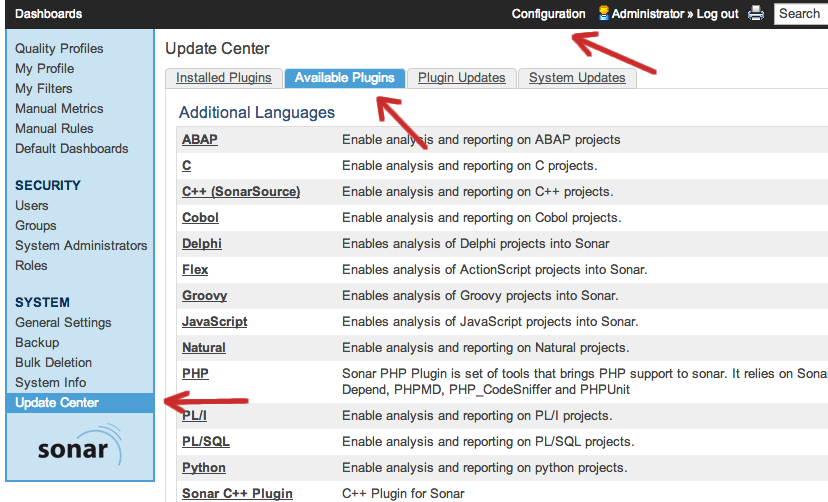Click the SYSTEM section header
Viewport: 828px width, 502px height.
coord(42,302)
